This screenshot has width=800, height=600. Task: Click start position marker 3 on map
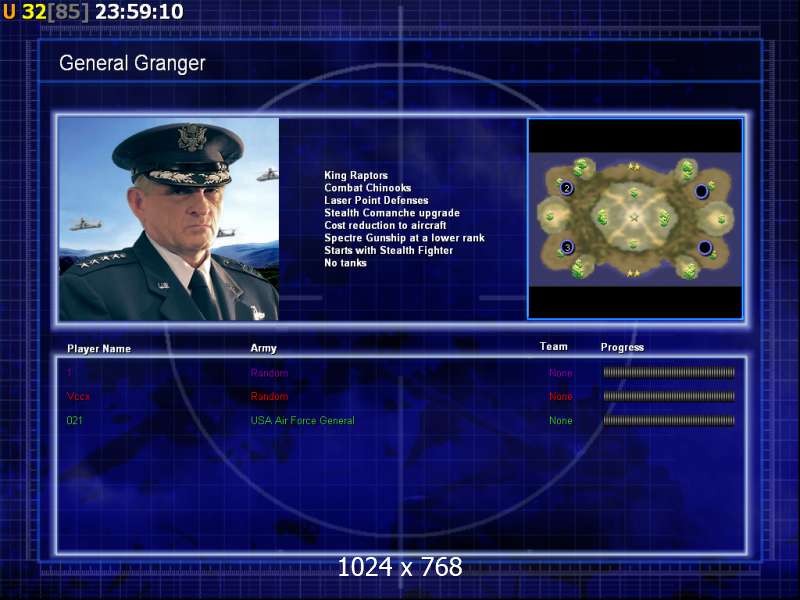[567, 248]
